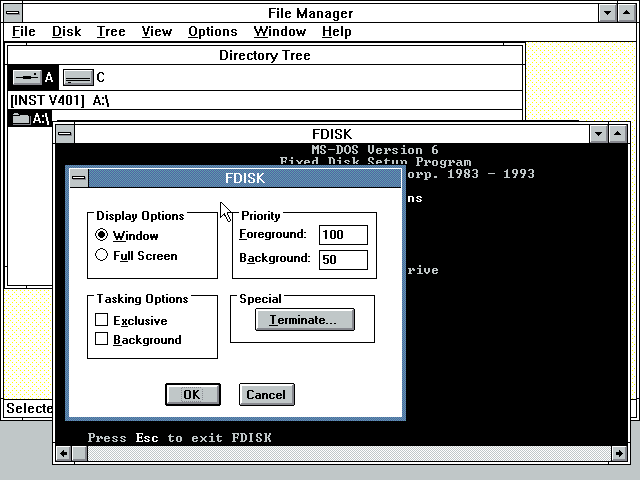Maximize the FDISK window

(x=618, y=133)
